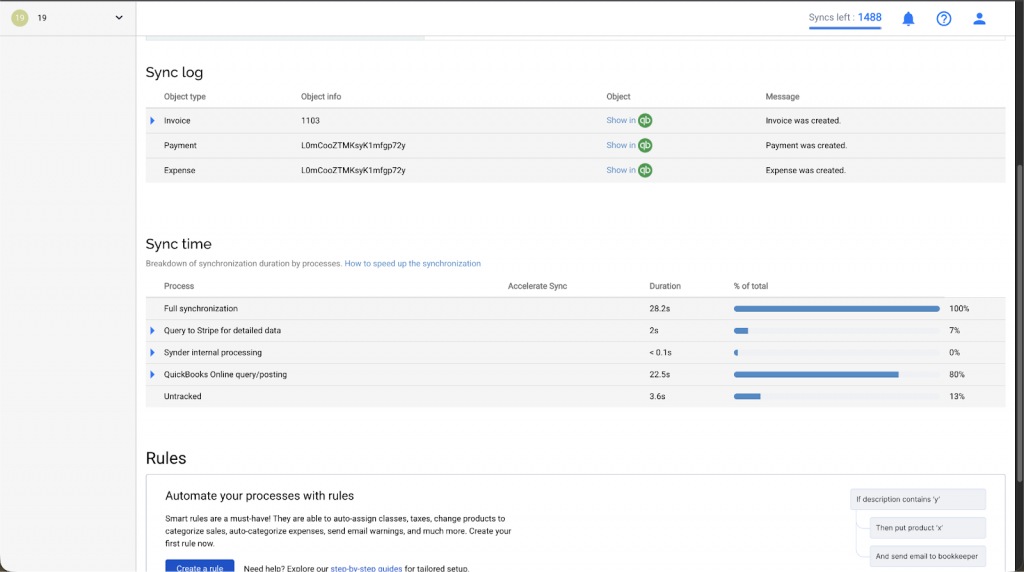Viewport: 1024px width, 572px height.
Task: Click the Create a rule button
Action: (199, 565)
